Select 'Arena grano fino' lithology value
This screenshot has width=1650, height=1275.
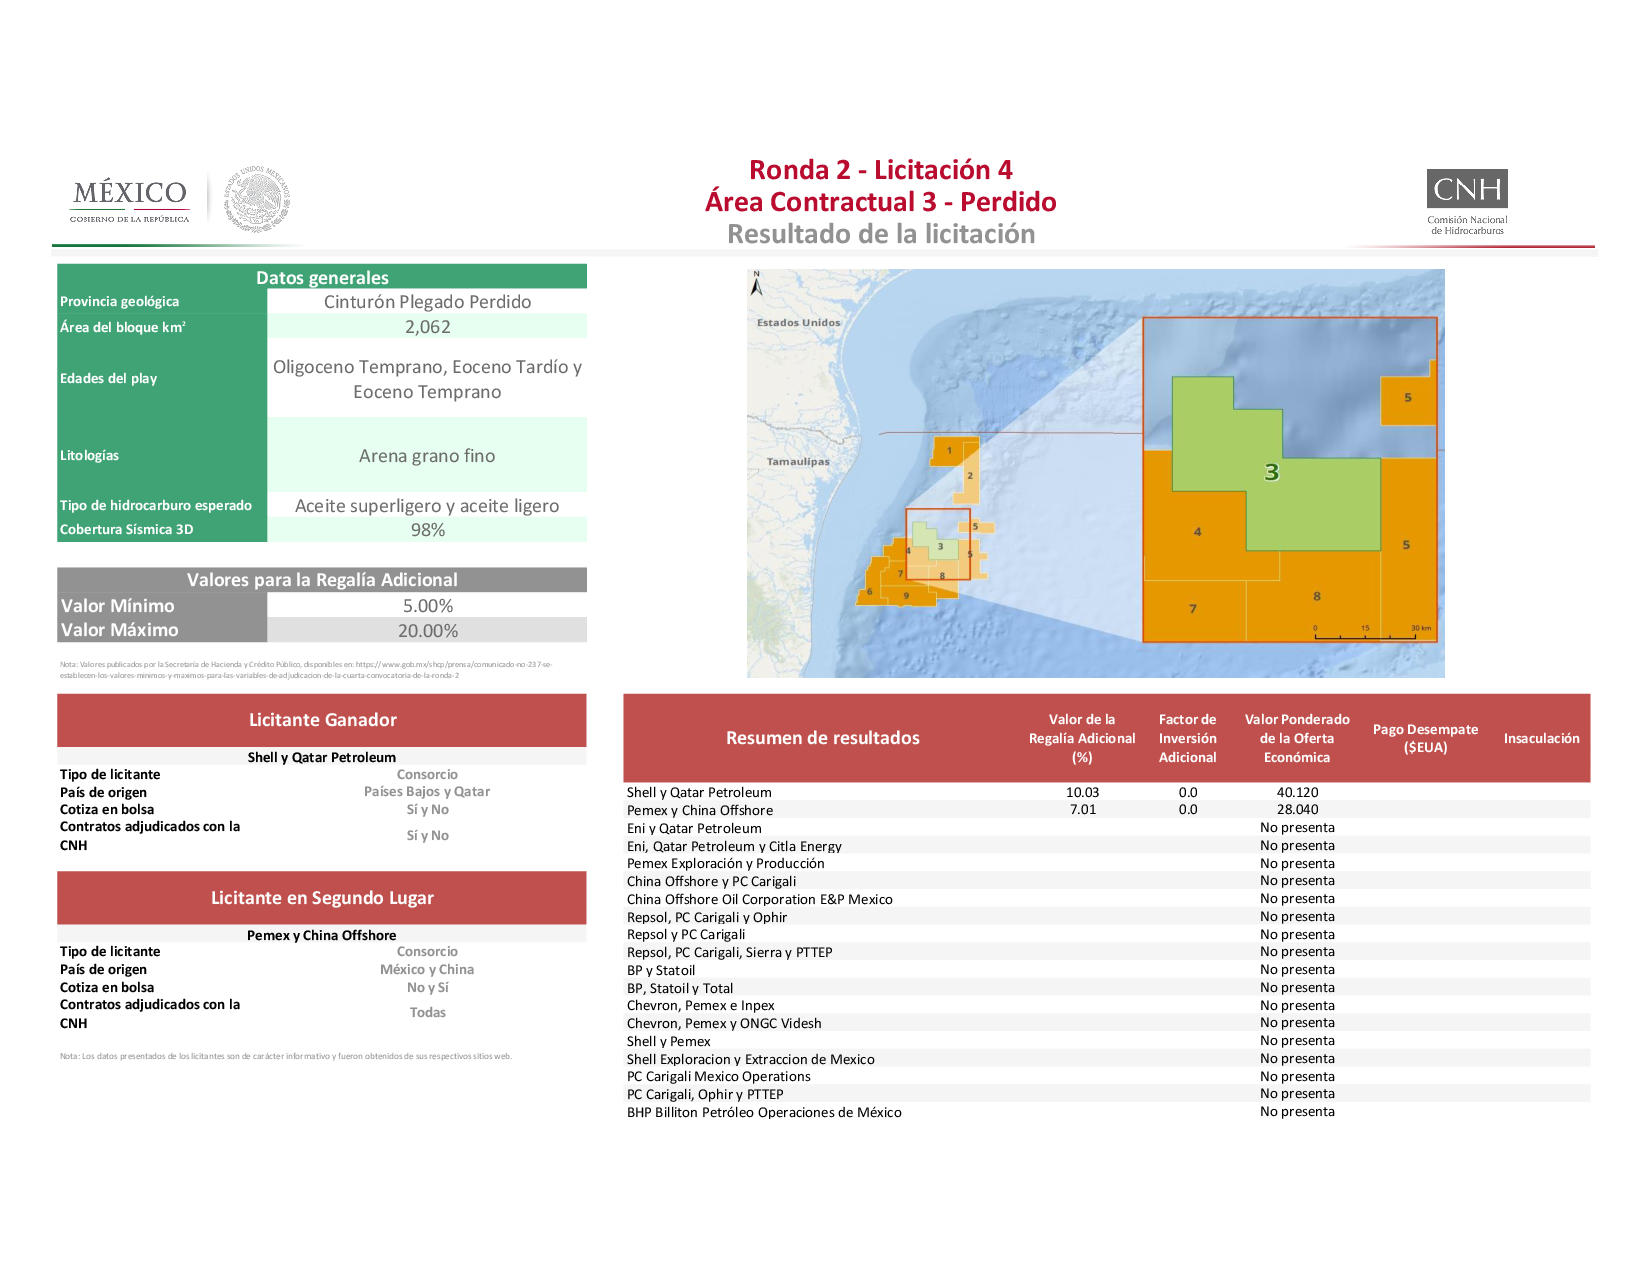tap(427, 456)
